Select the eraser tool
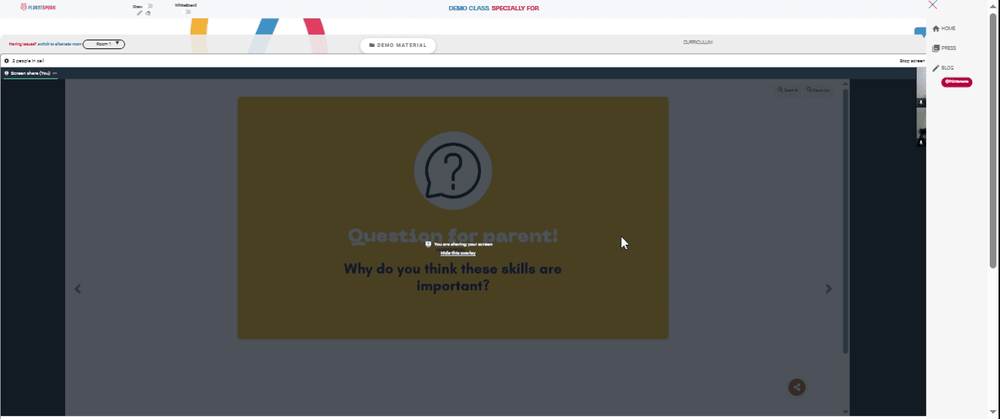 148,13
